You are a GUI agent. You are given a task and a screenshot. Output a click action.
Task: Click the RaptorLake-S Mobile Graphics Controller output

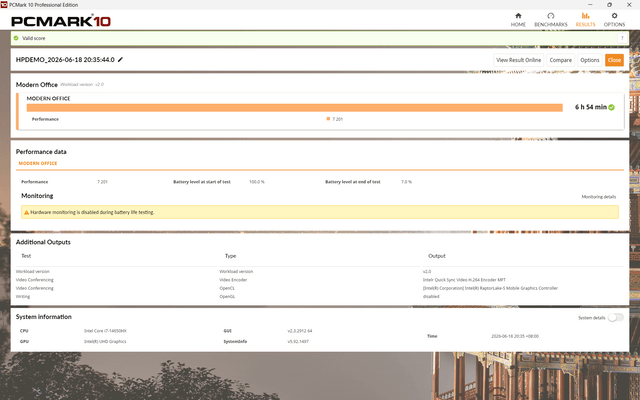(x=490, y=288)
